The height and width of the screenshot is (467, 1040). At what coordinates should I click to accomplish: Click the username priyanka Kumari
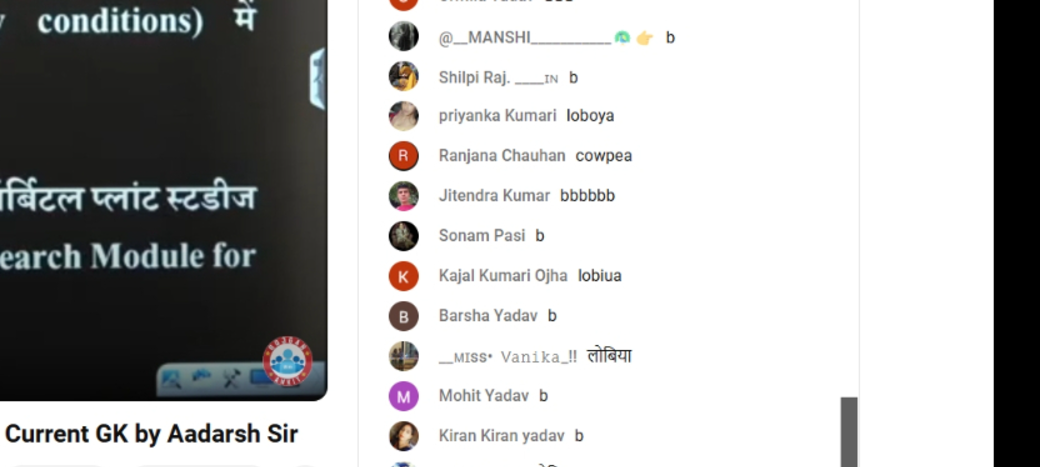pyautogui.click(x=497, y=115)
